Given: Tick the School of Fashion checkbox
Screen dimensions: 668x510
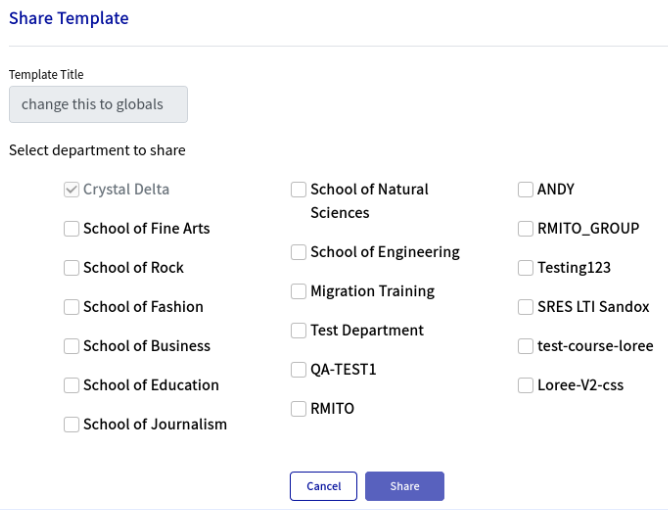Looking at the screenshot, I should (72, 307).
